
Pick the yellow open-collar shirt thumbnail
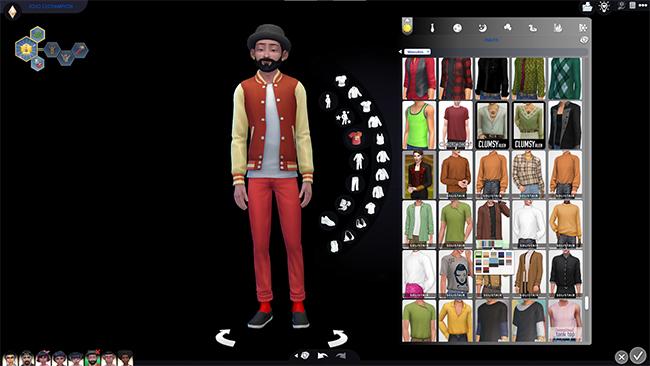[456, 321]
